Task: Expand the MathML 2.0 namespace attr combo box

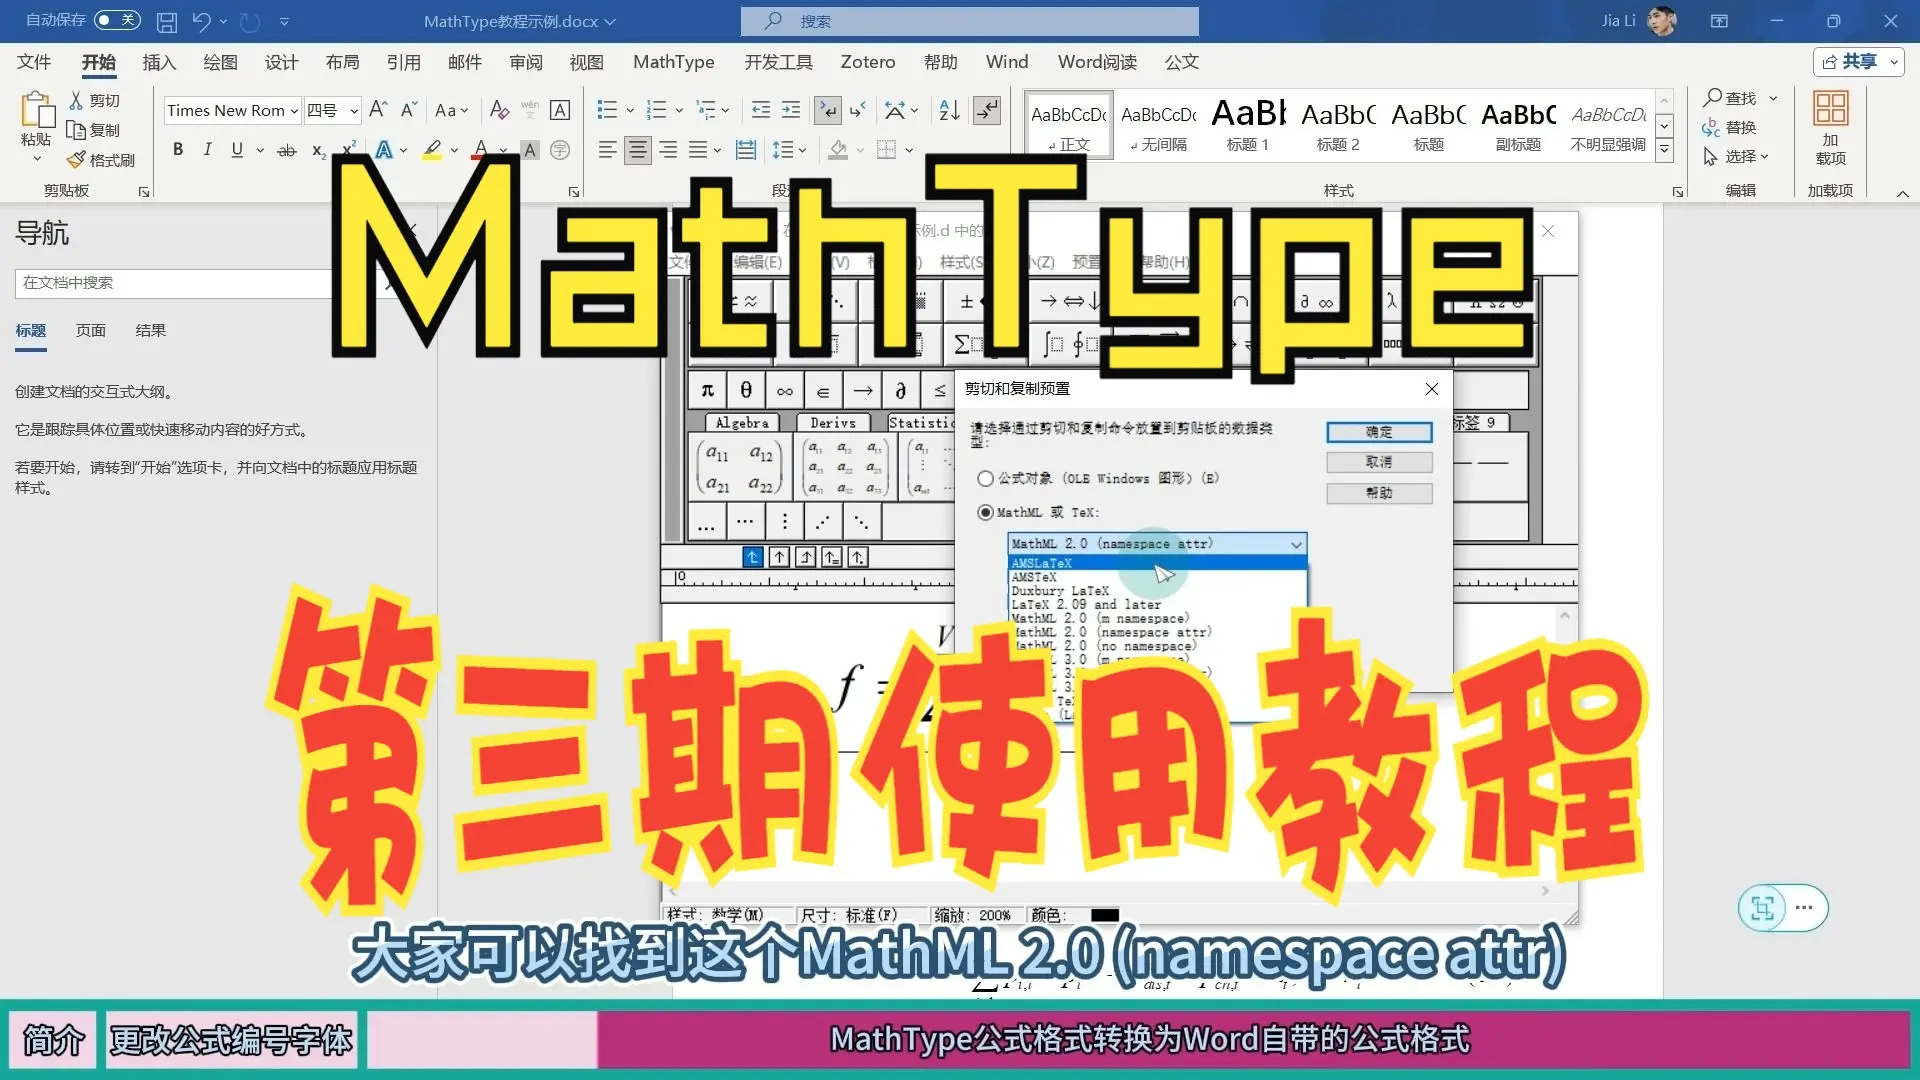Action: (1157, 544)
